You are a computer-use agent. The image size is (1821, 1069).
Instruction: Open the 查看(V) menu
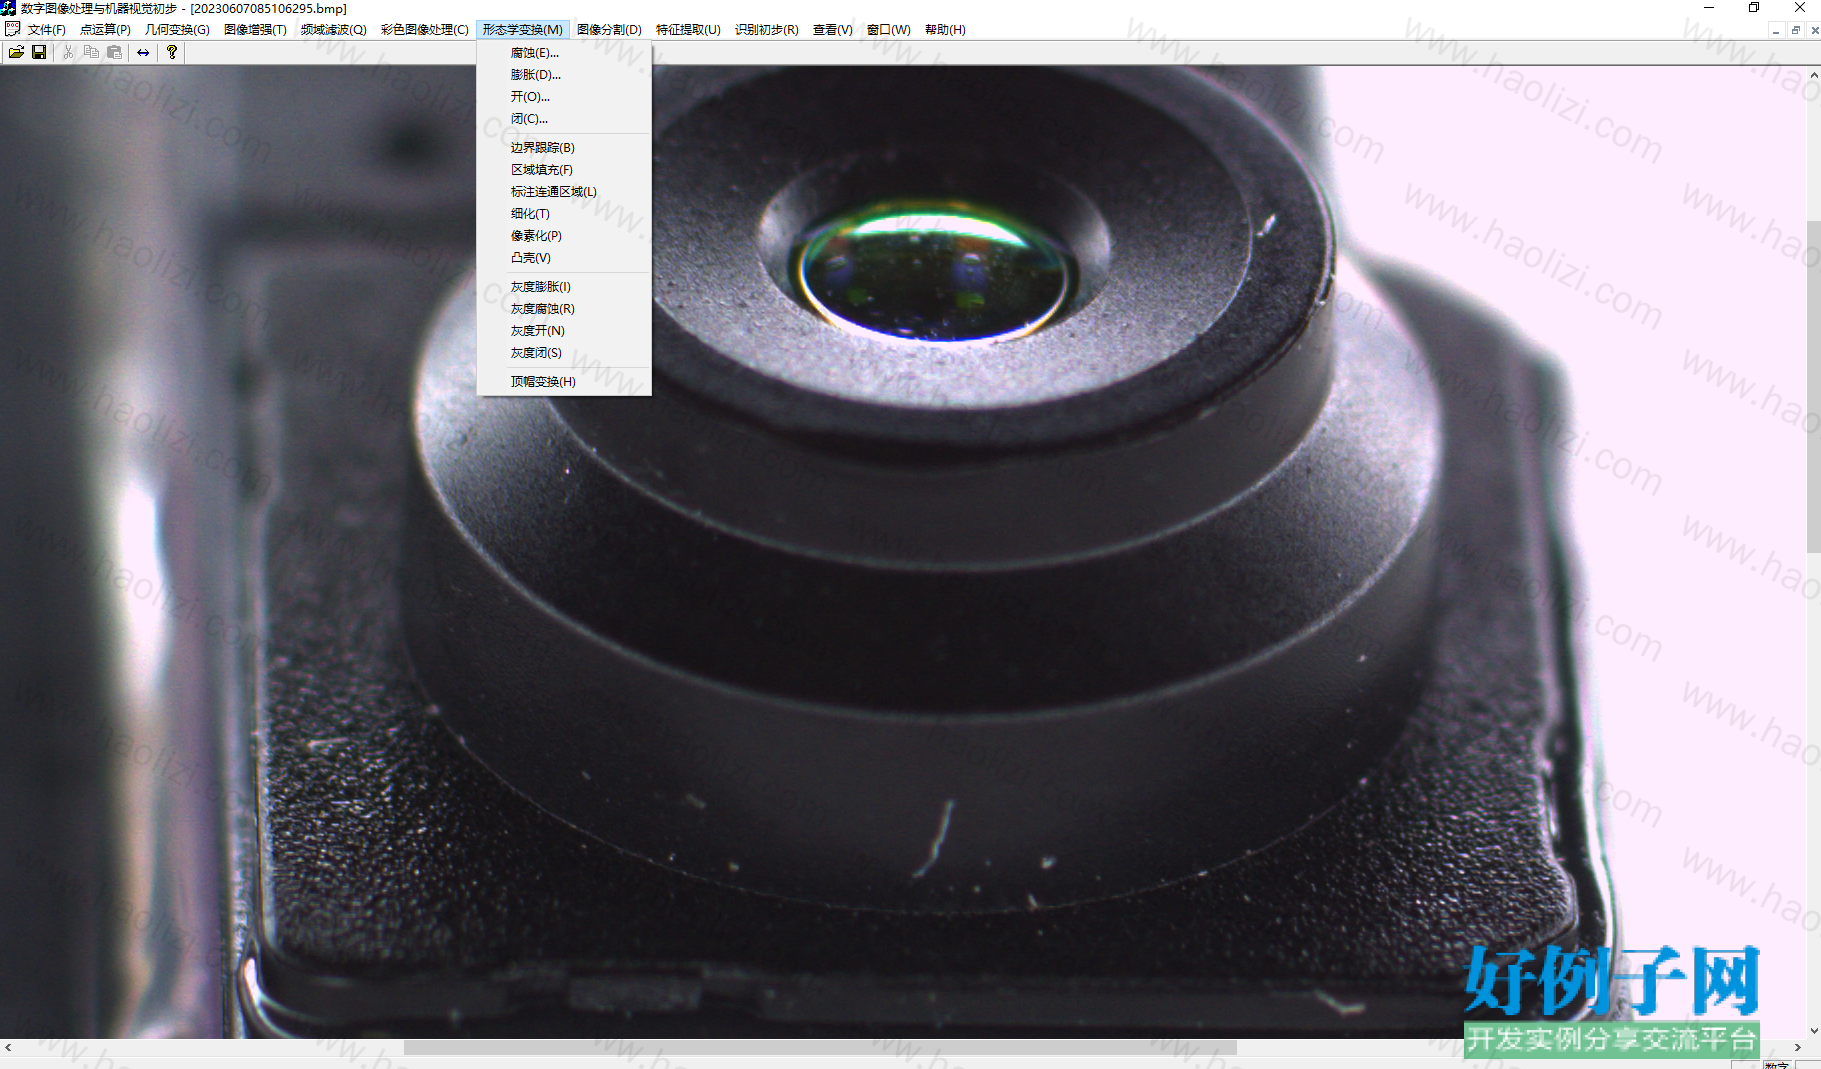click(x=833, y=29)
